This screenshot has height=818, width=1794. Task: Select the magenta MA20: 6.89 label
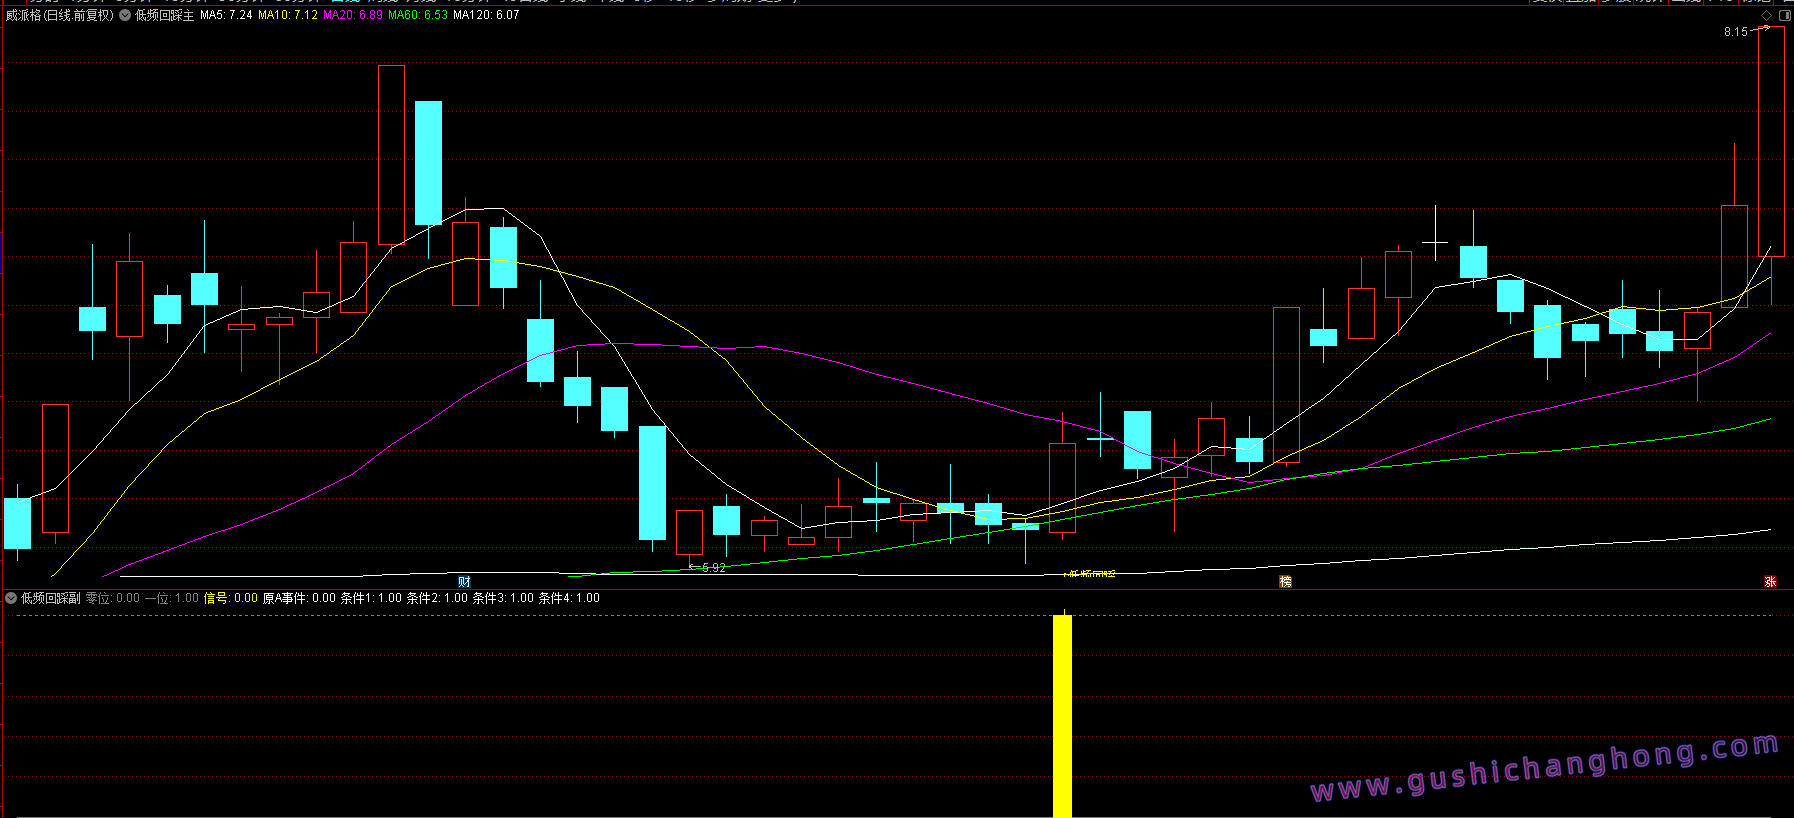pos(353,16)
